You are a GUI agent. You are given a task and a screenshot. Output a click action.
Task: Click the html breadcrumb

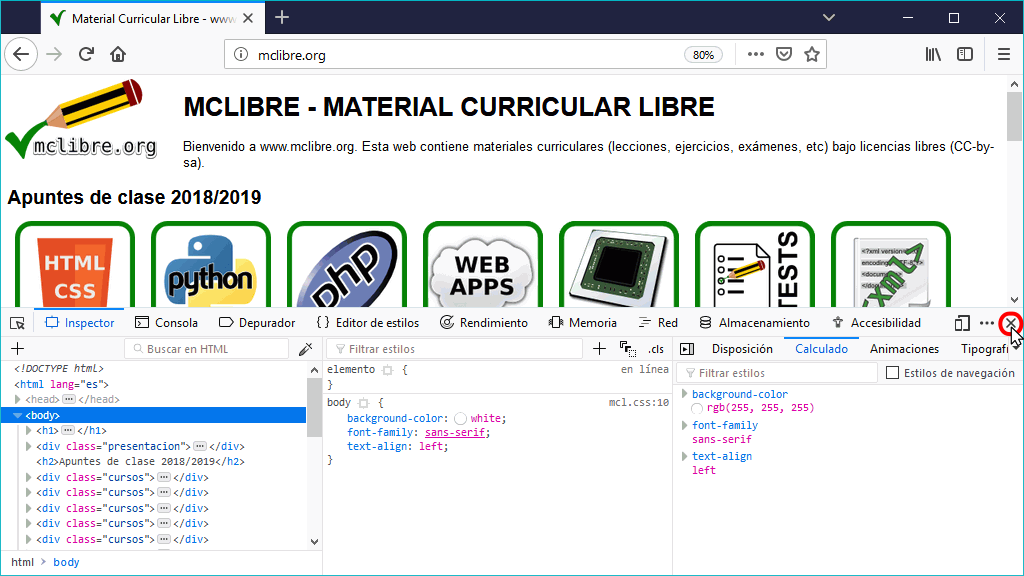click(x=22, y=562)
